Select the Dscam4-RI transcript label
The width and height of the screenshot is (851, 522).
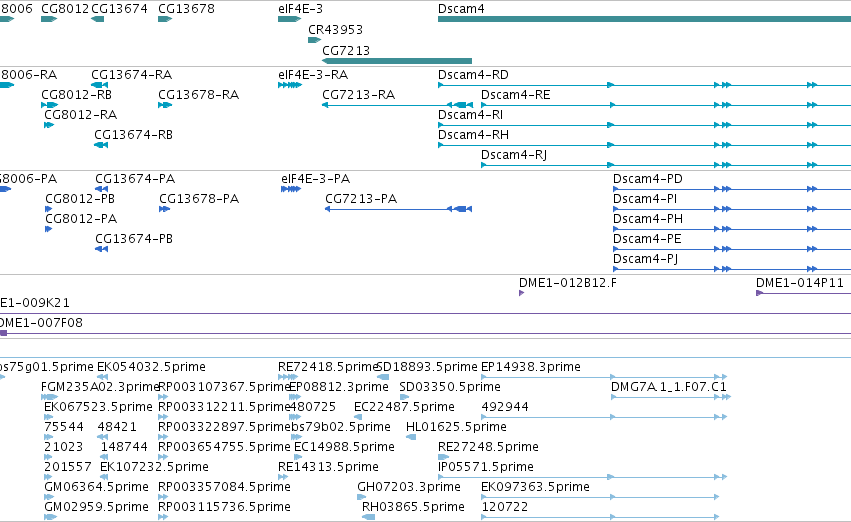point(471,115)
